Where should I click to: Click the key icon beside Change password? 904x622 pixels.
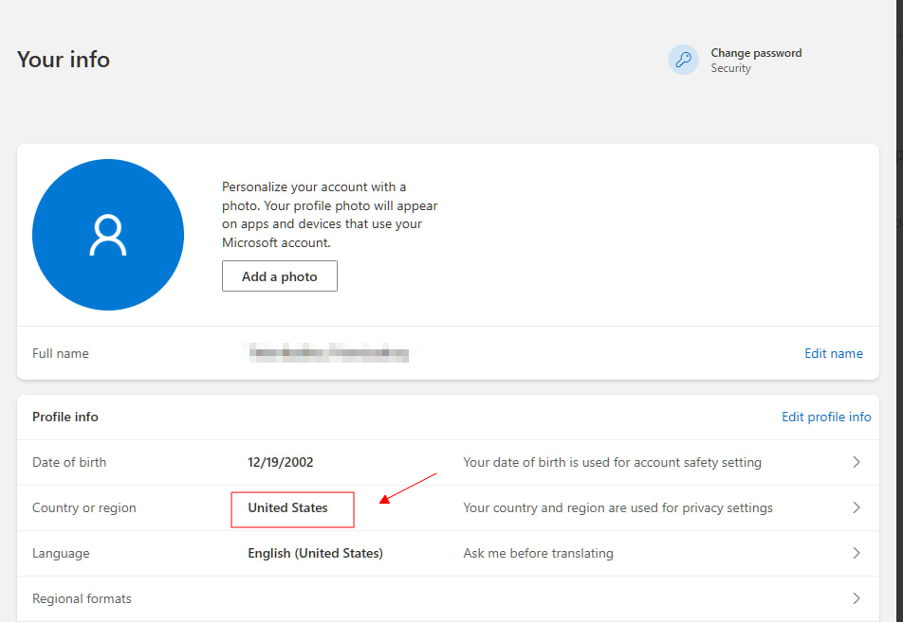[x=684, y=60]
